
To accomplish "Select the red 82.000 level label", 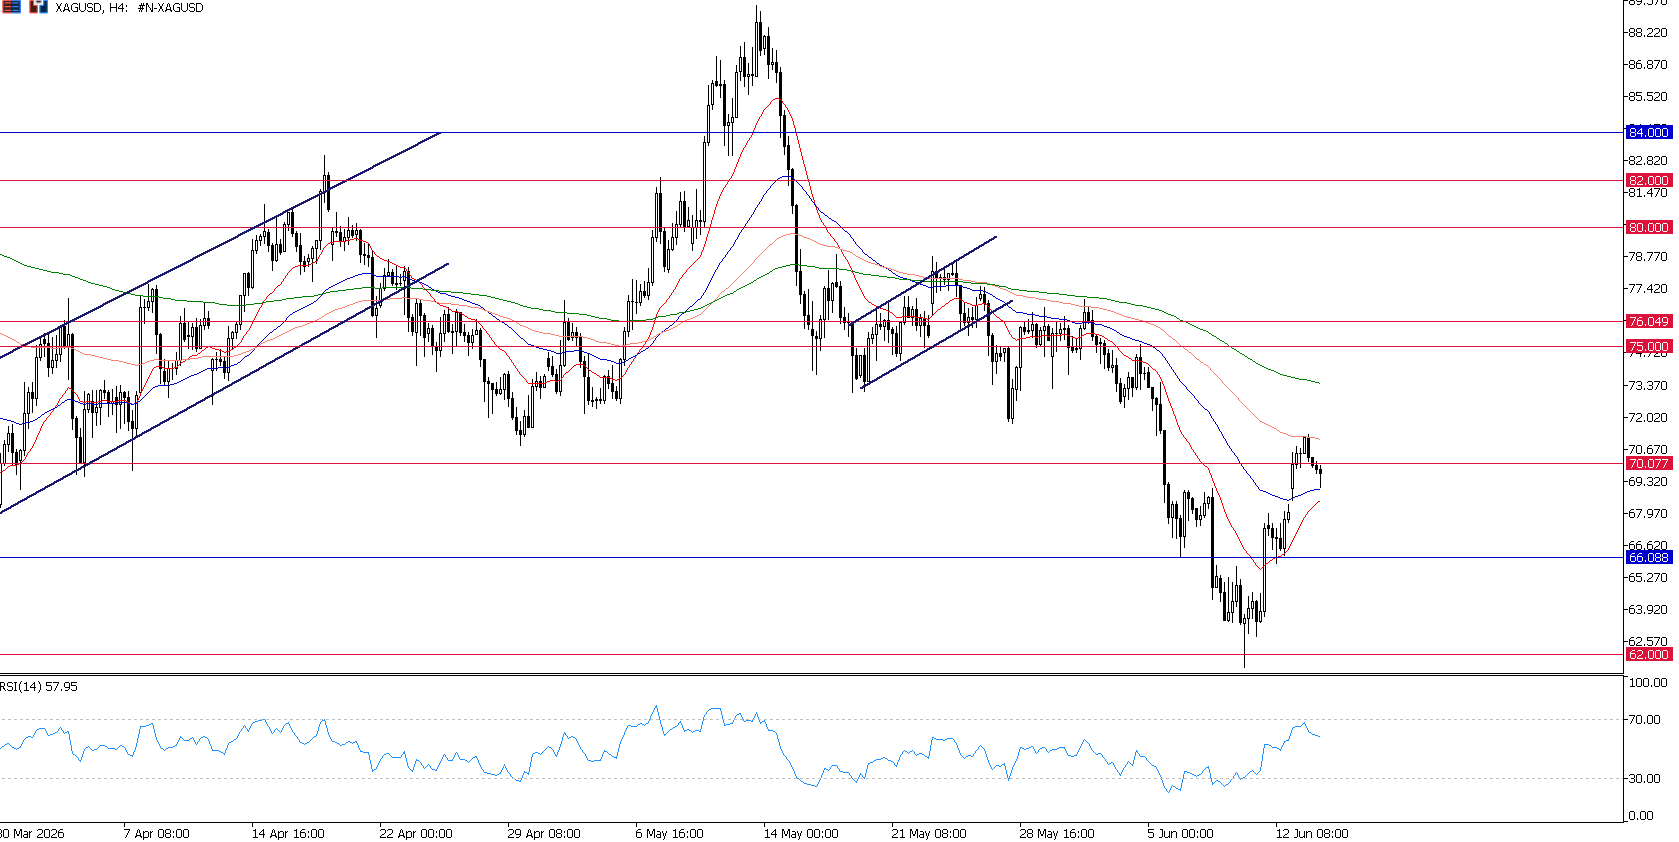I will (x=1648, y=181).
